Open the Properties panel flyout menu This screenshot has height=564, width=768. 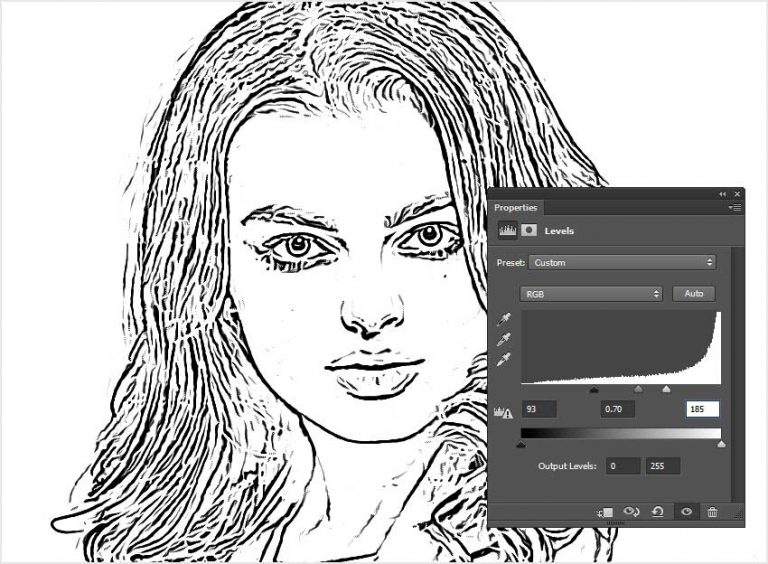(x=735, y=208)
